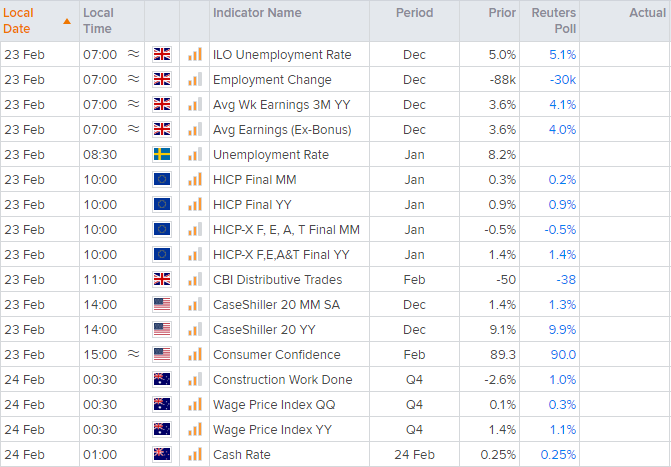Click the Indicator Name column header
671x467 pixels.
click(x=257, y=13)
